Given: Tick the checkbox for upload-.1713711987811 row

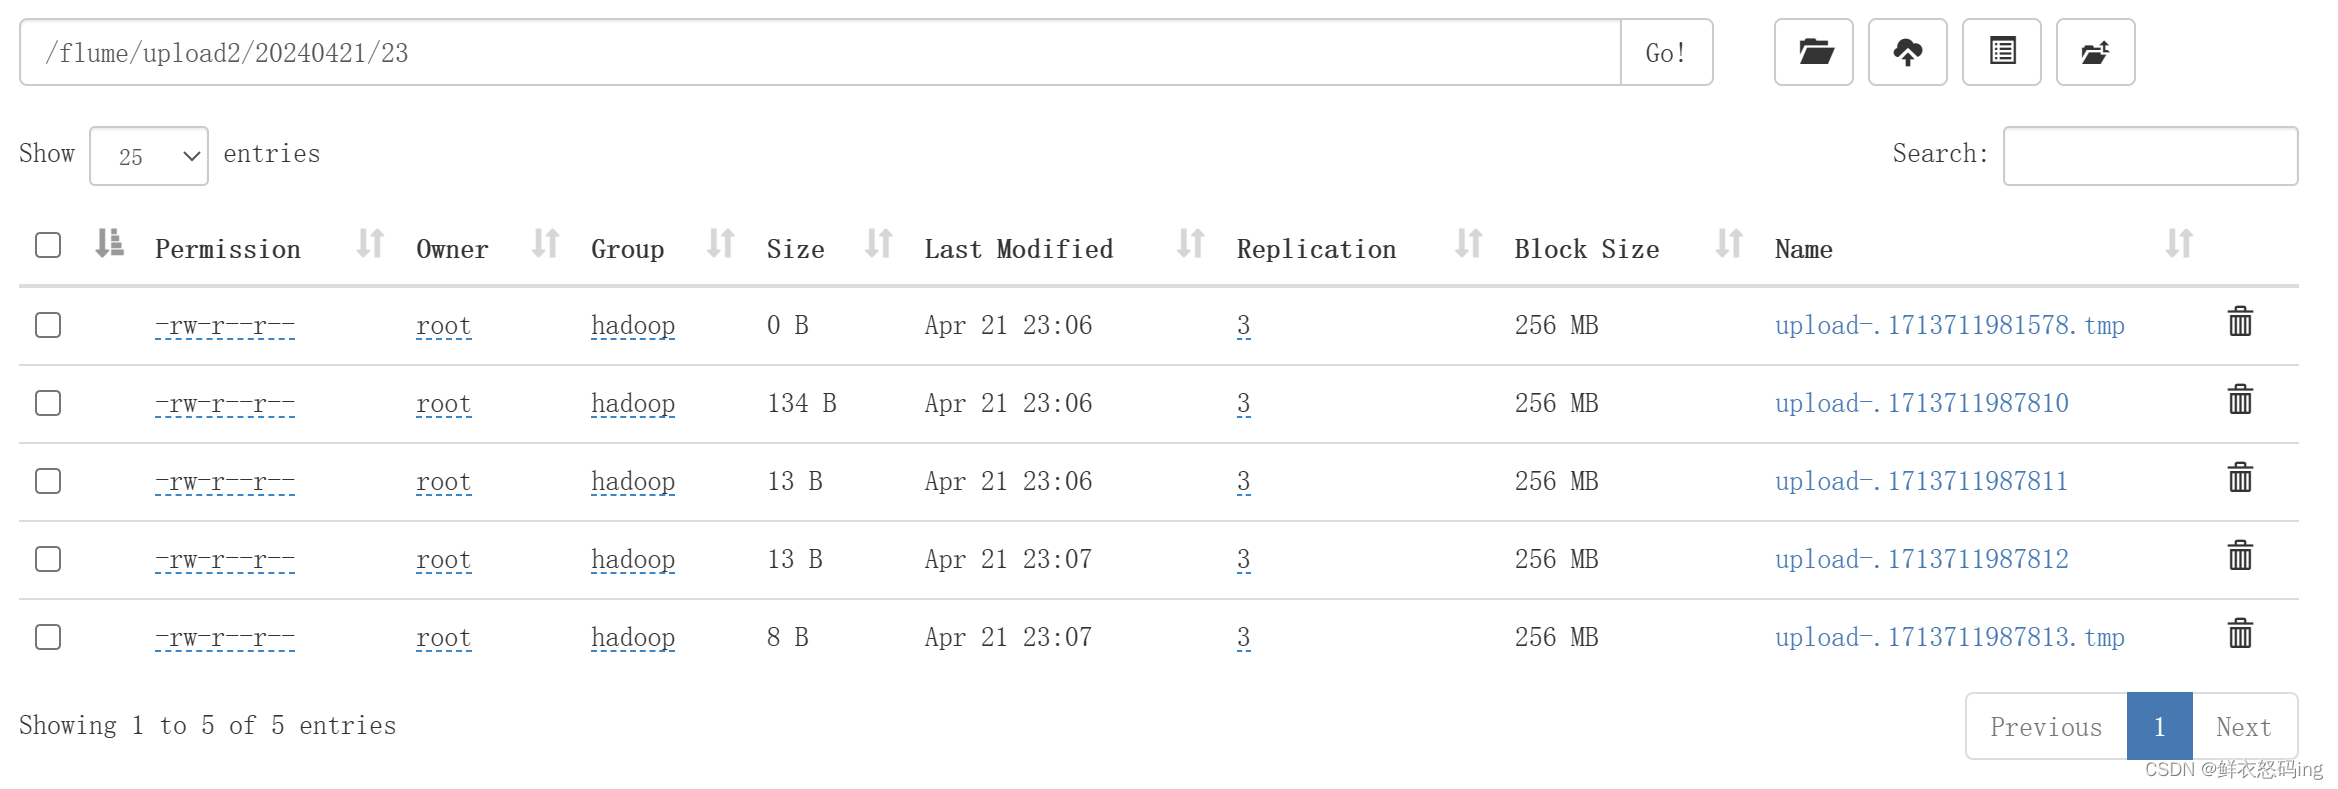Looking at the screenshot, I should [48, 481].
